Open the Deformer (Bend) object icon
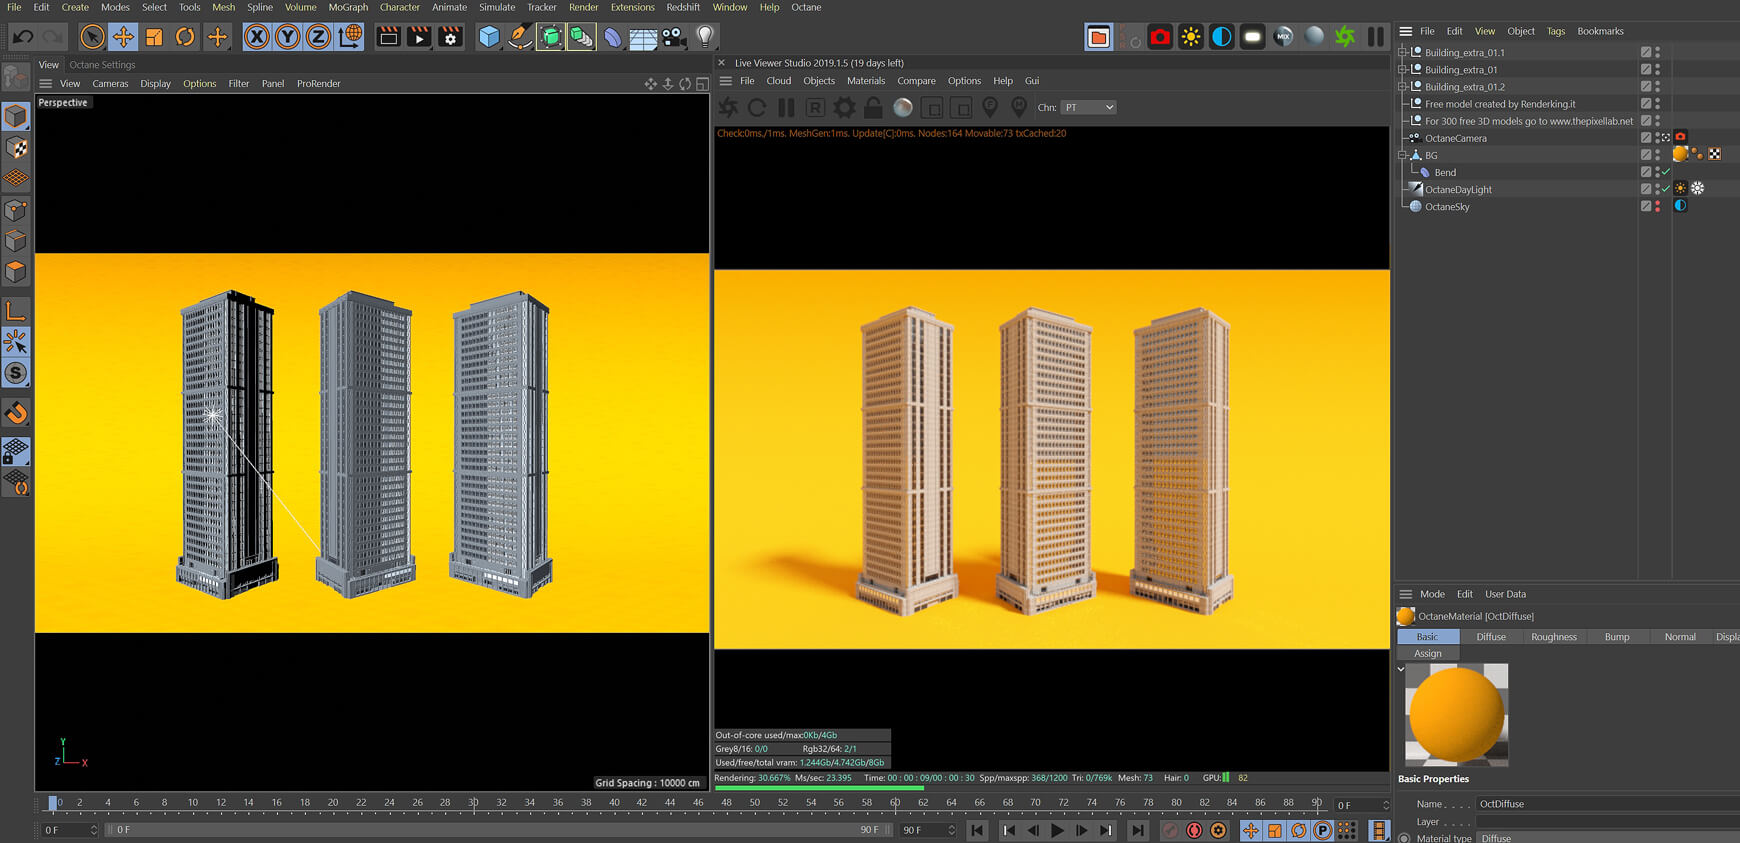Screen dimensions: 1740x843 (x=612, y=37)
